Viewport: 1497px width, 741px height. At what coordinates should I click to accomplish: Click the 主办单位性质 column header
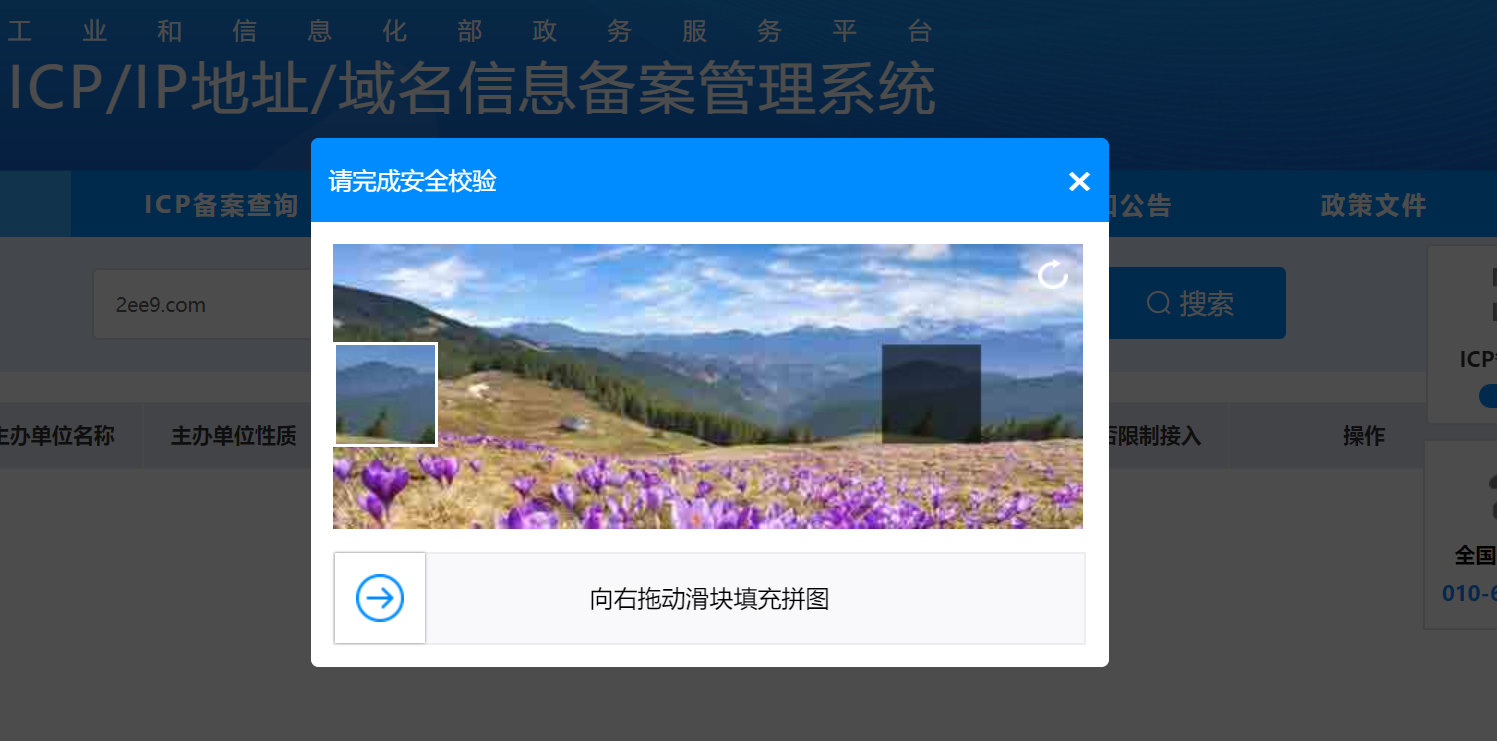pos(234,436)
